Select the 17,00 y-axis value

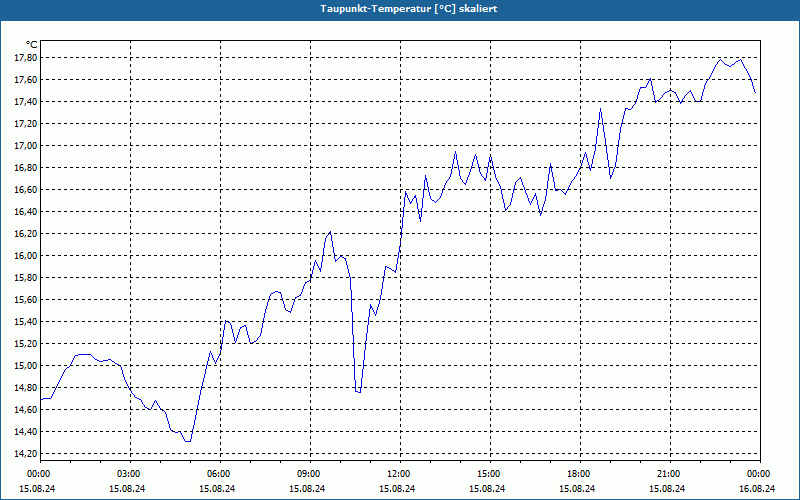pyautogui.click(x=25, y=146)
